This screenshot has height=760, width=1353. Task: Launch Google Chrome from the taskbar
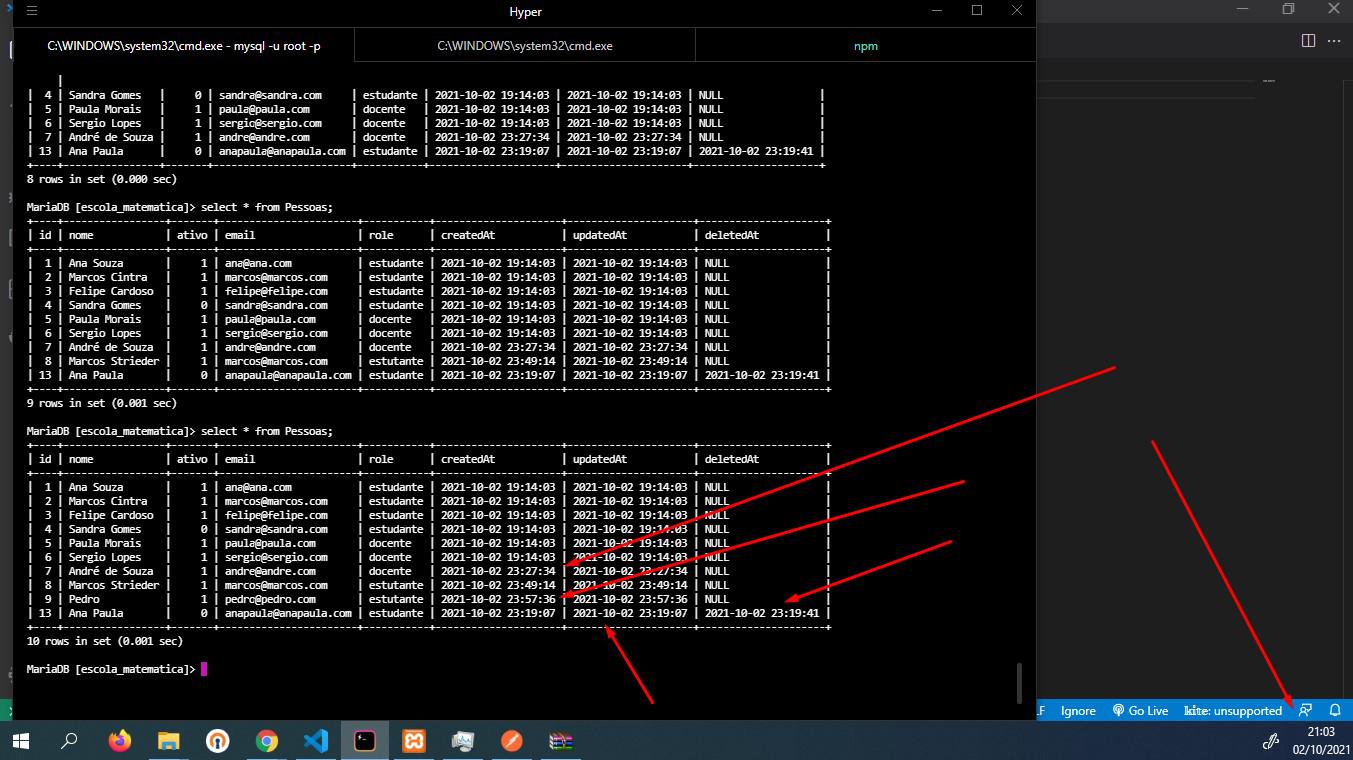pos(266,741)
